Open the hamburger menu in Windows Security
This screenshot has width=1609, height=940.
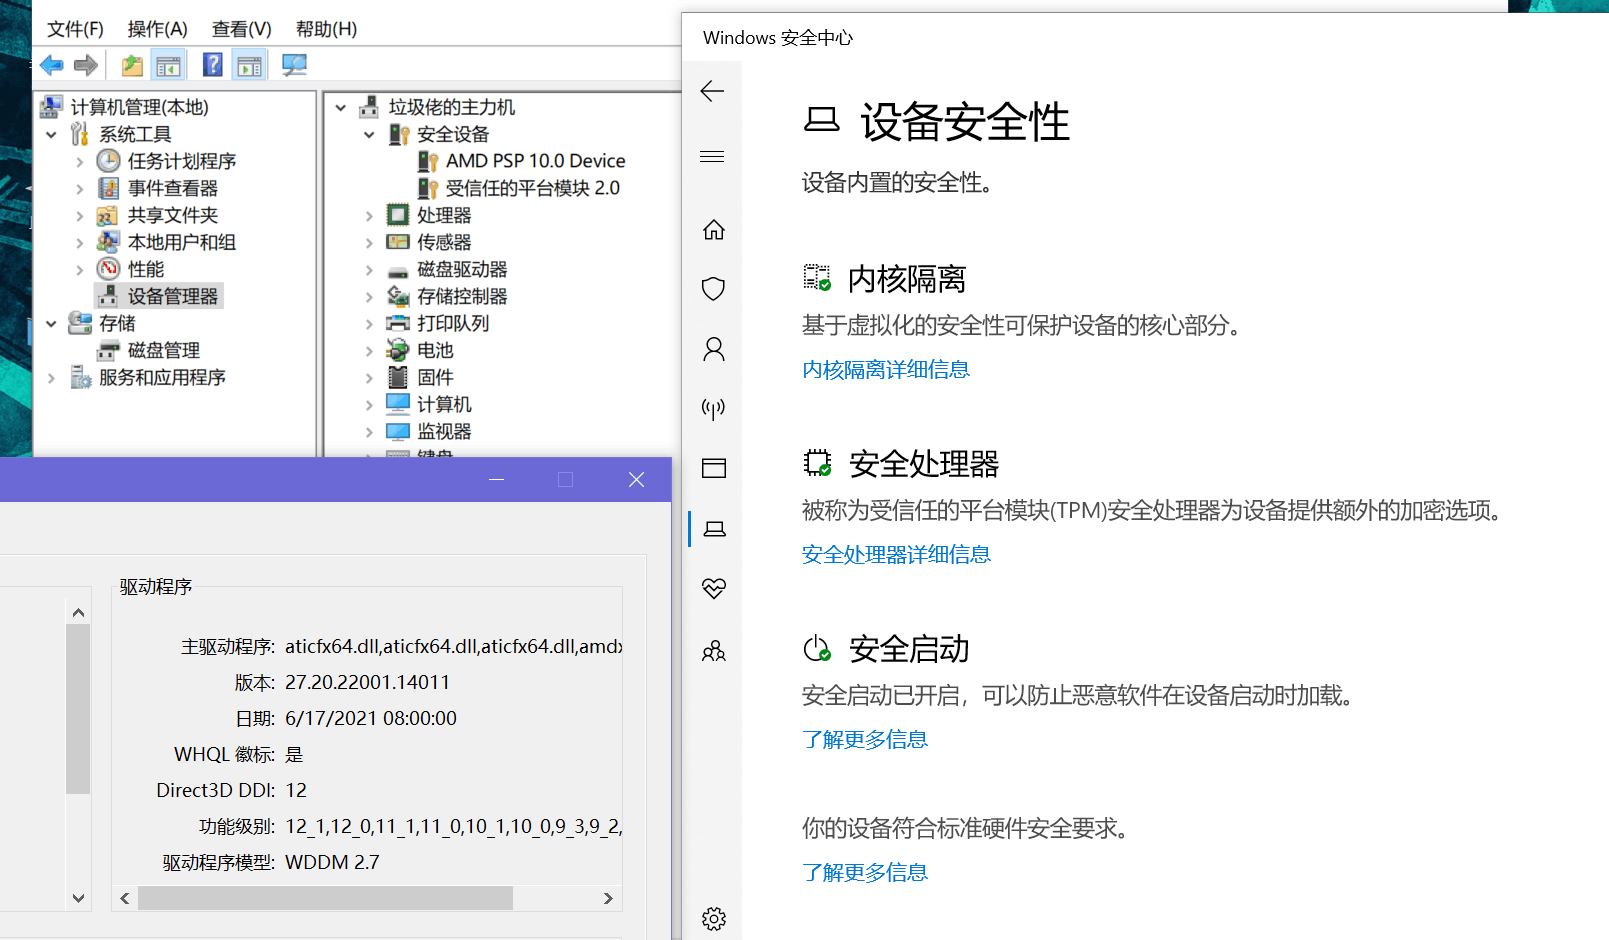point(712,157)
